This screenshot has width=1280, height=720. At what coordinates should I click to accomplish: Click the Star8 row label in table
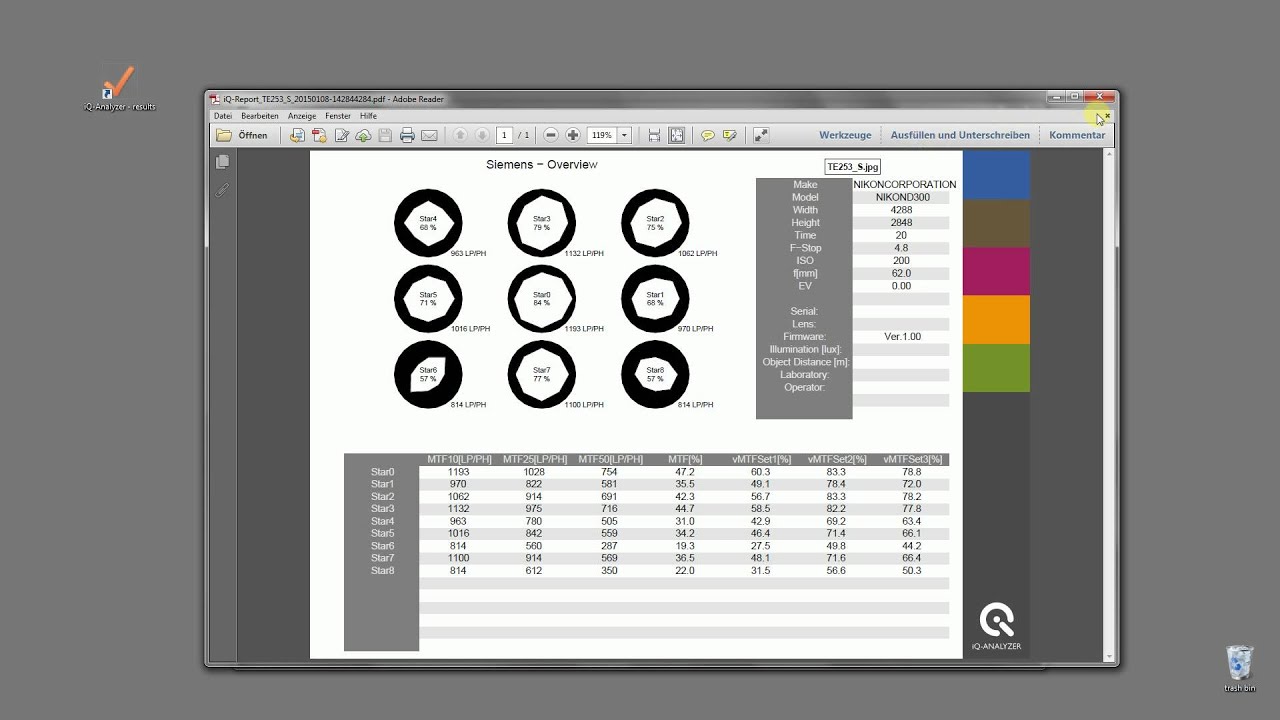point(382,570)
